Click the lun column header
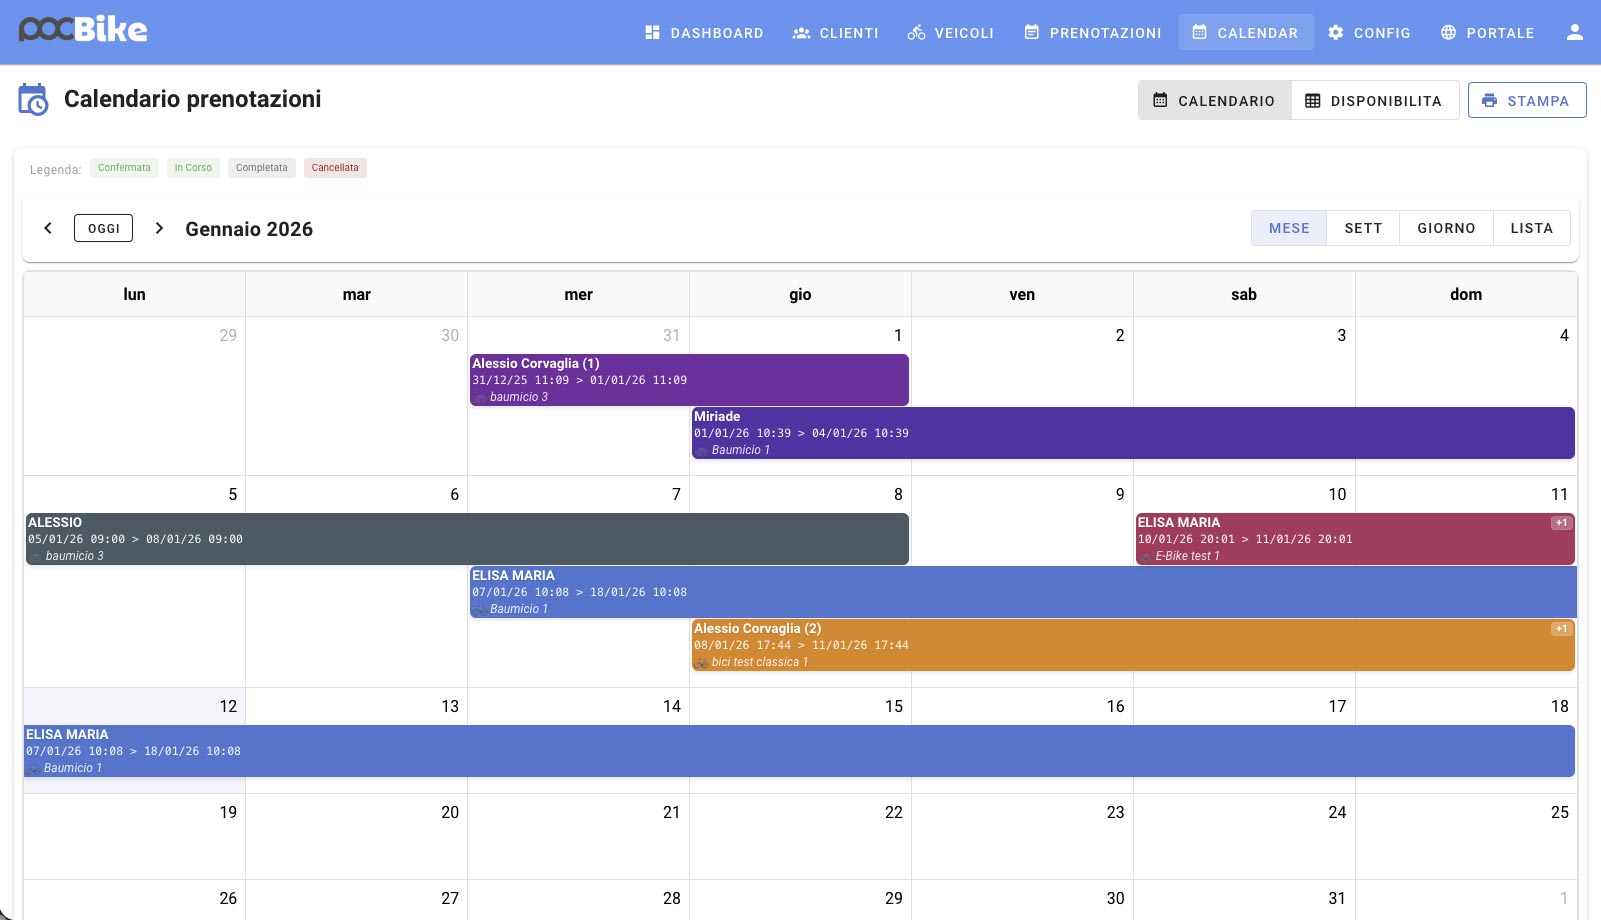The width and height of the screenshot is (1601, 920). pos(134,294)
